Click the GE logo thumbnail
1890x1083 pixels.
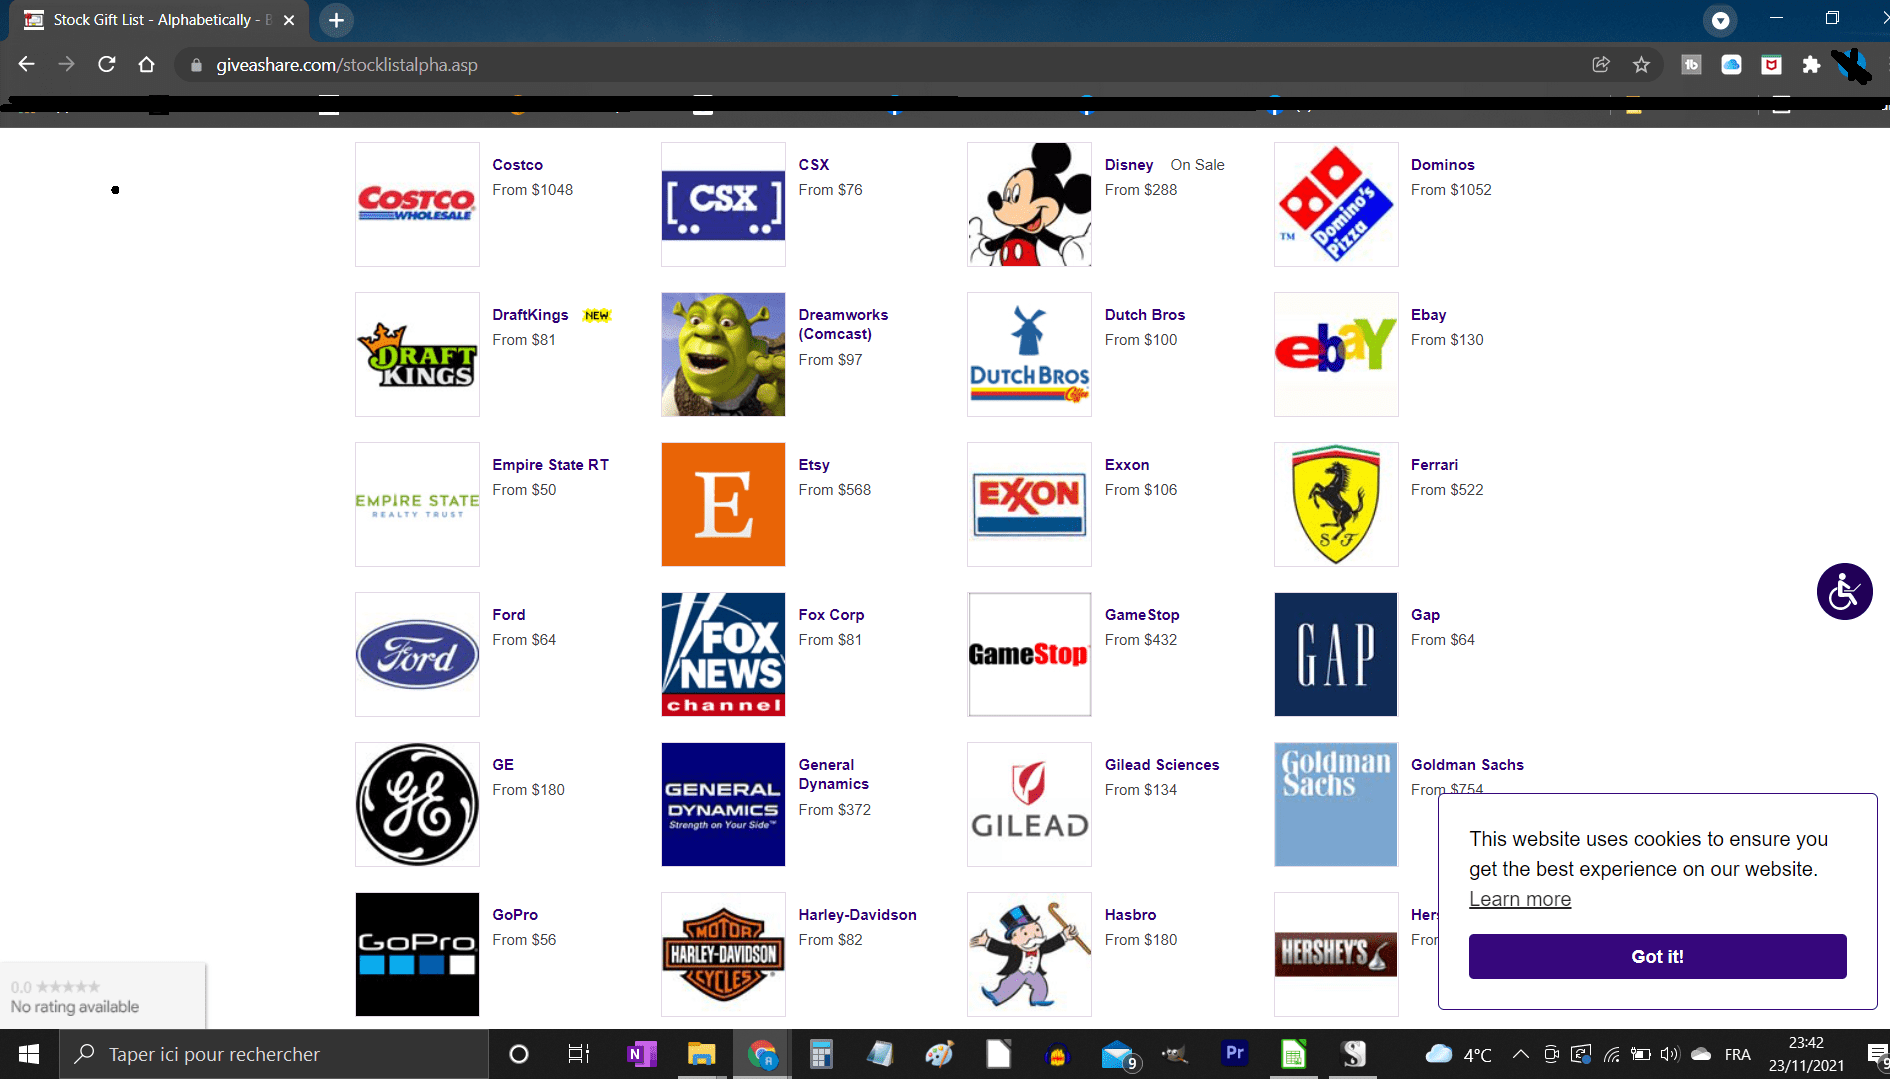[417, 805]
